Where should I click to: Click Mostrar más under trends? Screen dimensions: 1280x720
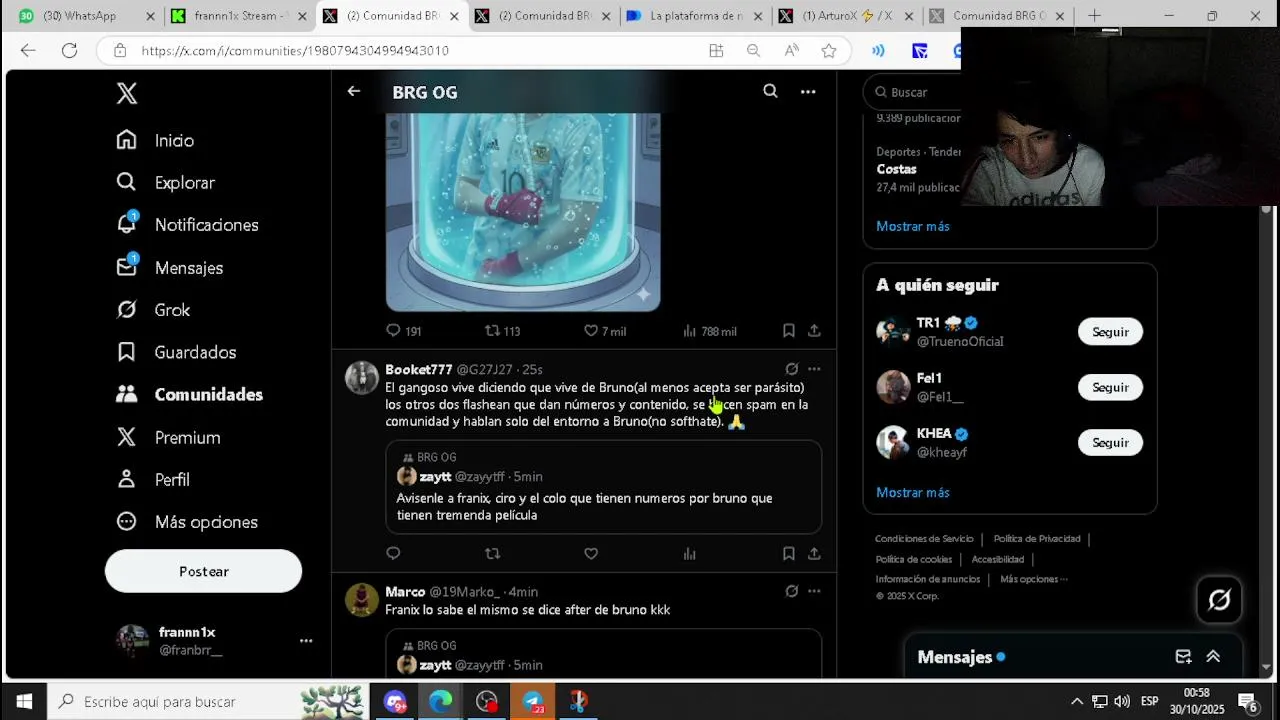point(913,226)
